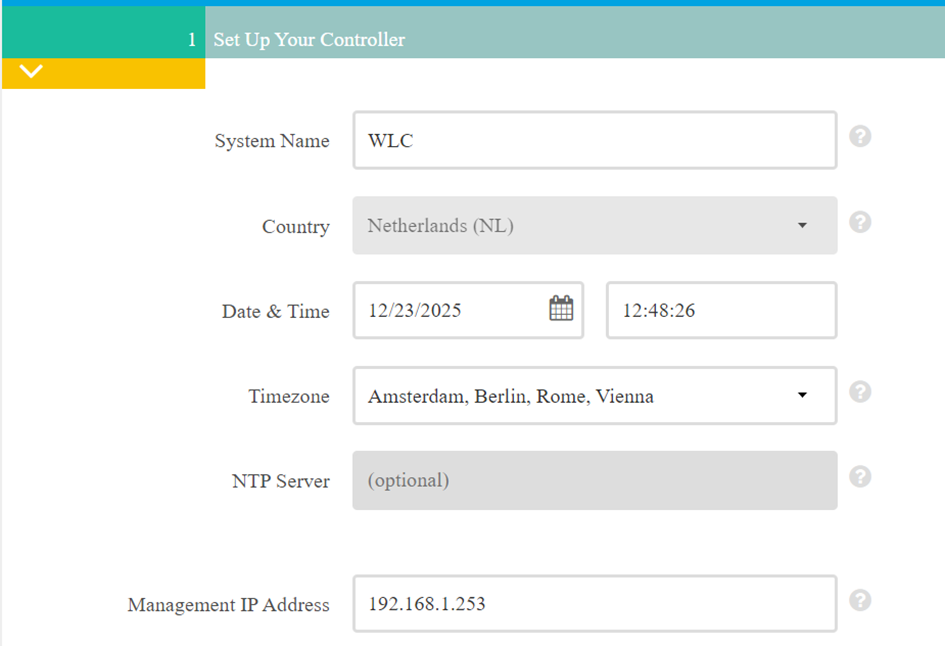Open the help tooltip for Country

click(860, 222)
